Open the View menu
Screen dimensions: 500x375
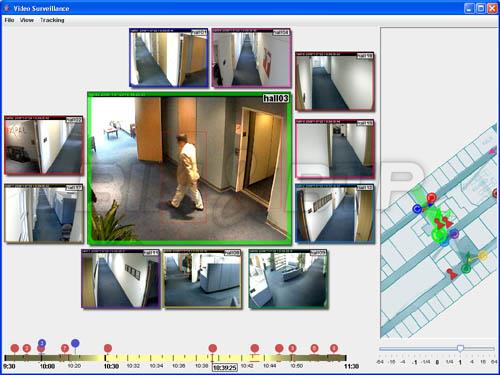coord(27,20)
